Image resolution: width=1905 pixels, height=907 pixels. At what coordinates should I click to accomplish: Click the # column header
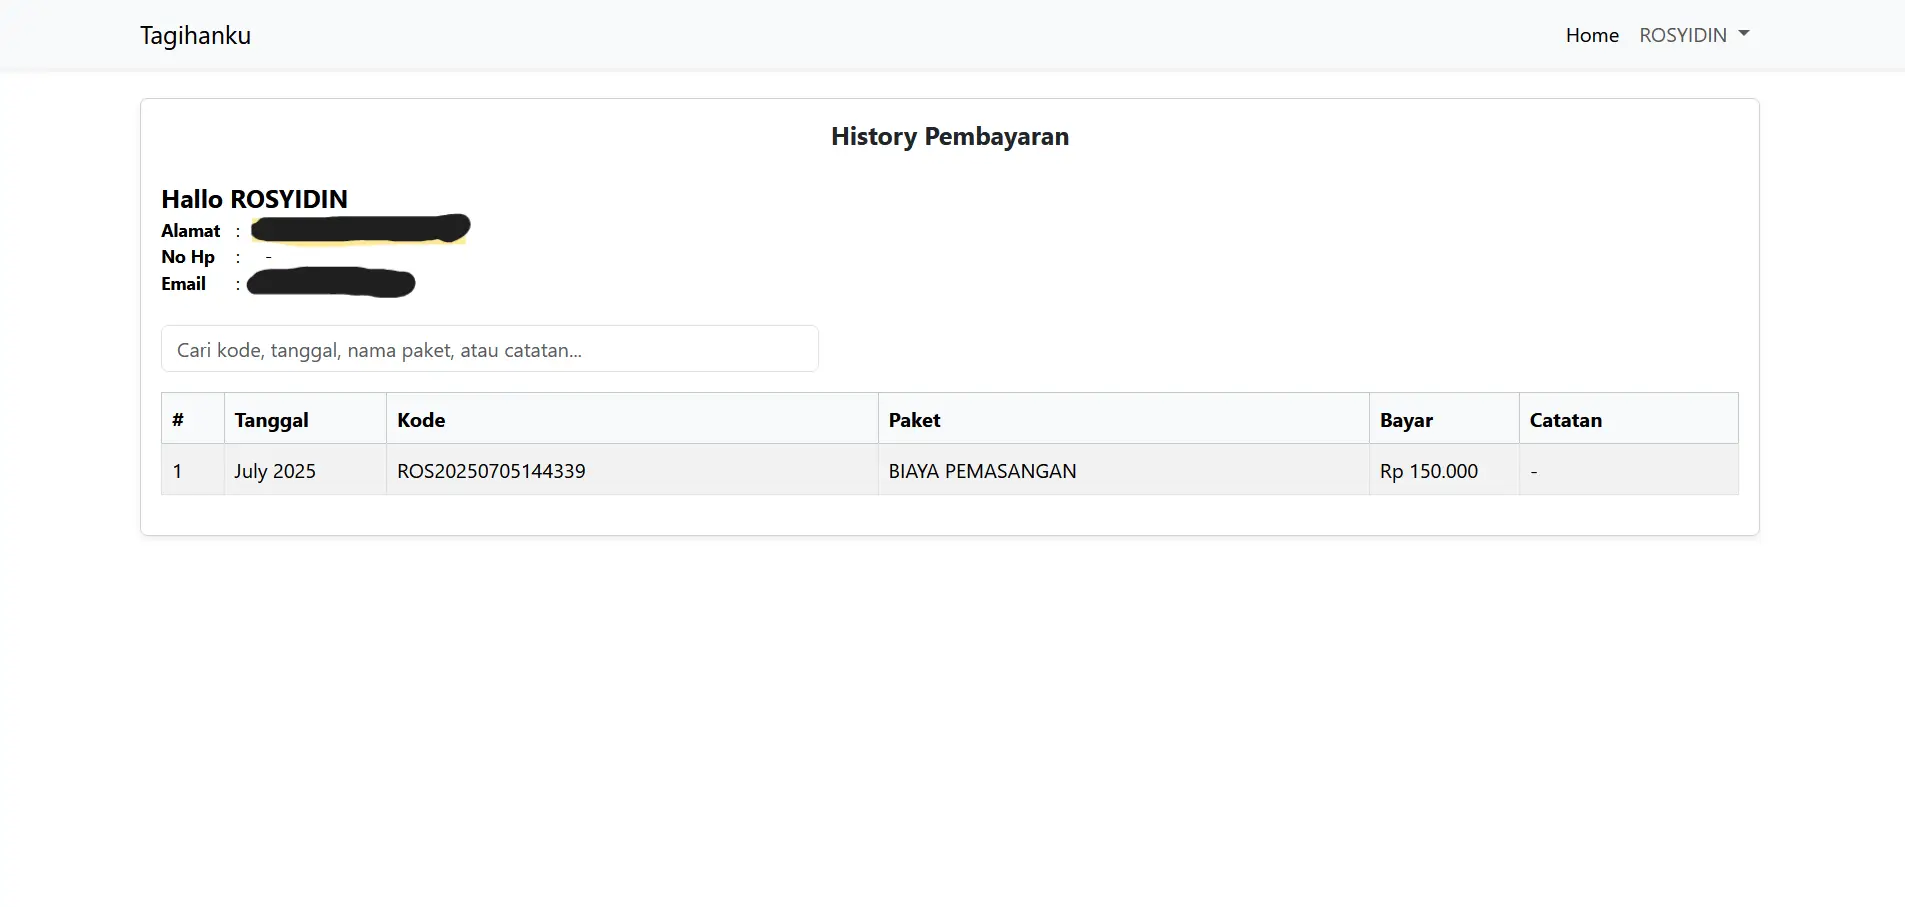pos(193,419)
